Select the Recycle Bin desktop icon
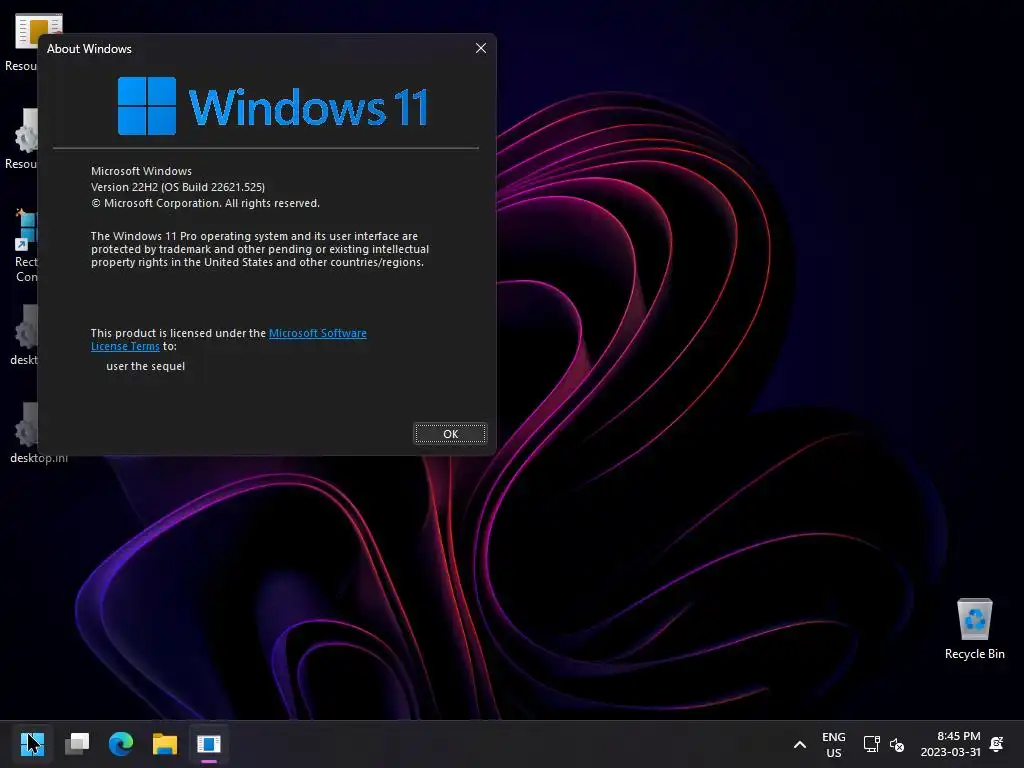 (974, 628)
